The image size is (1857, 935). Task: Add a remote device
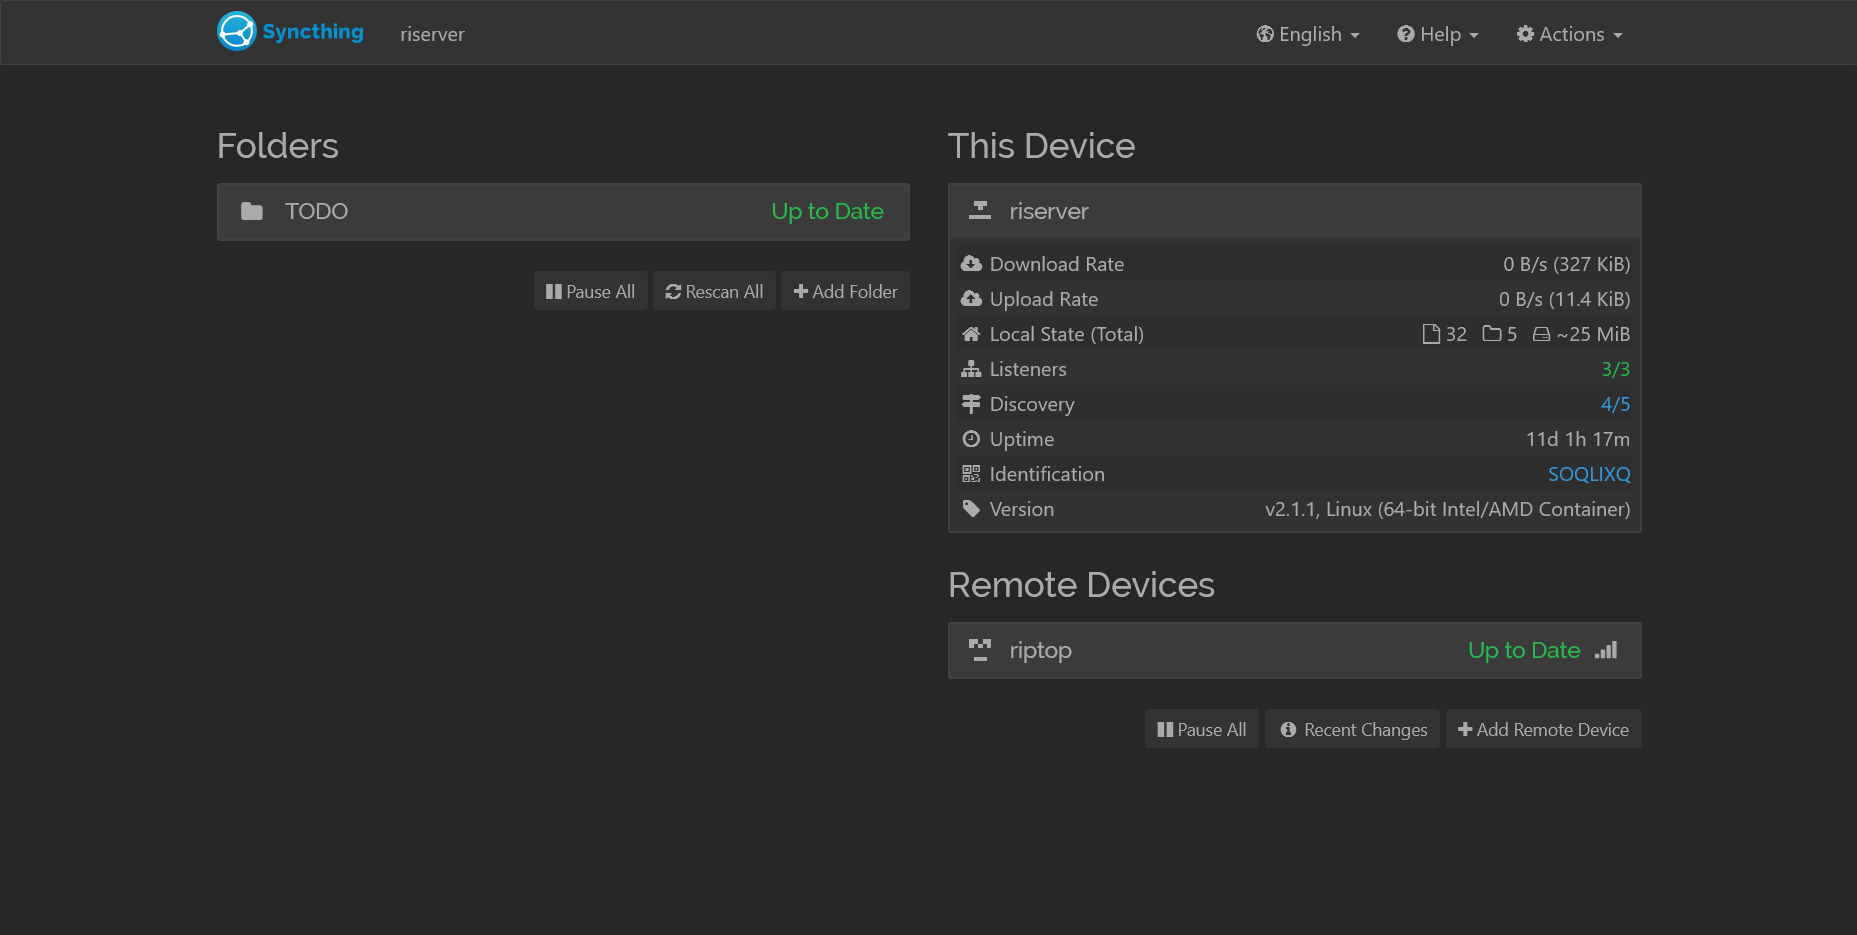(1543, 729)
